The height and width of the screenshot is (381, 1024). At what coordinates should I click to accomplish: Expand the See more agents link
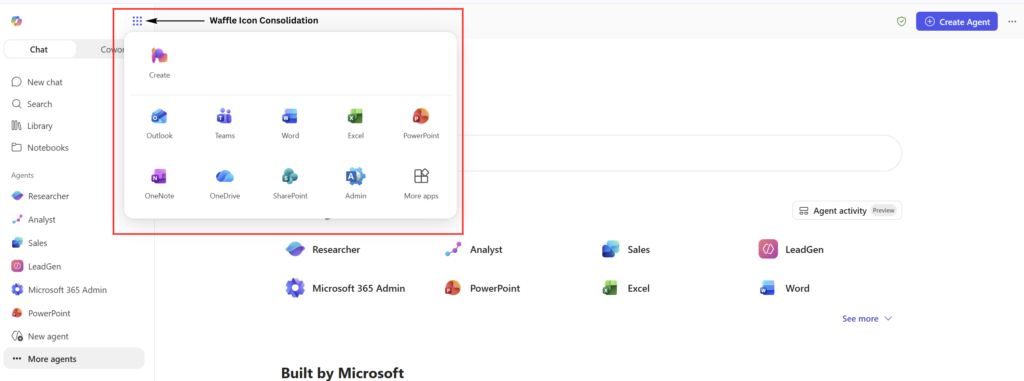pyautogui.click(x=867, y=319)
